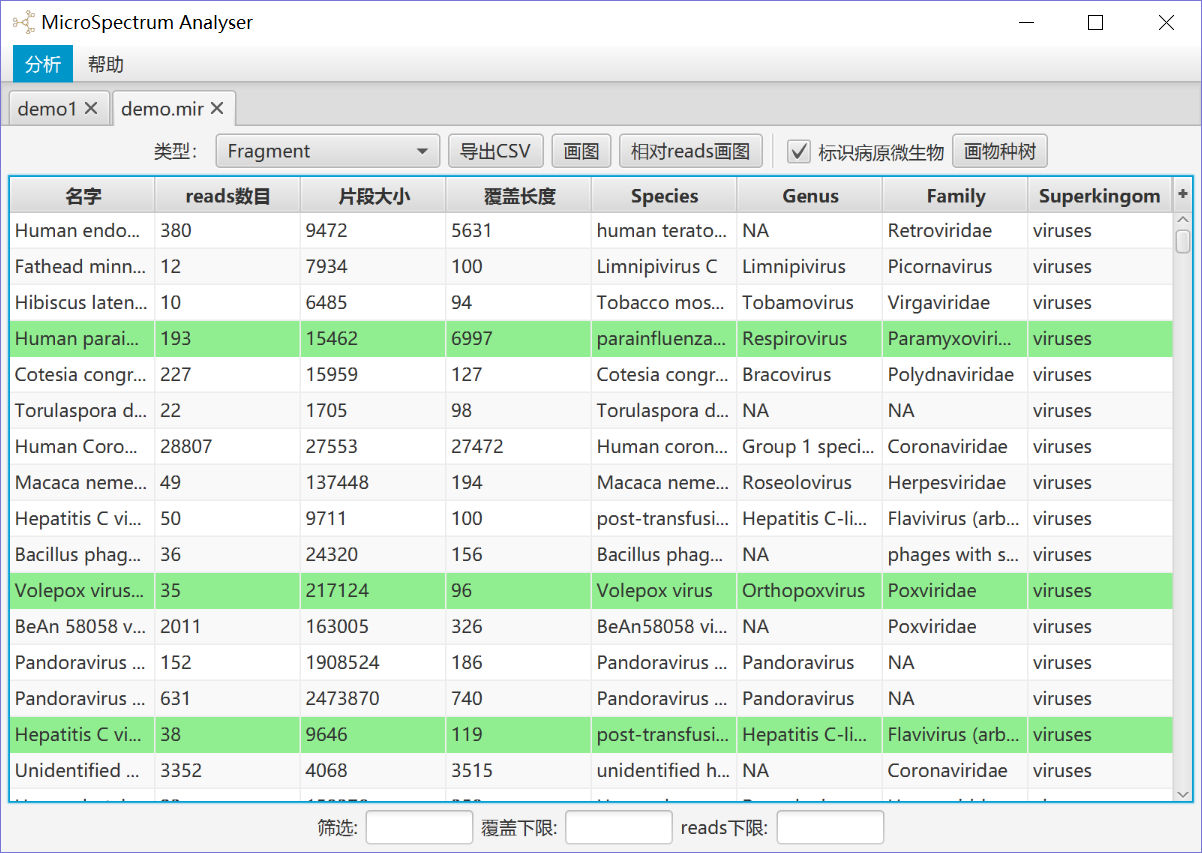Close the demo.mir tab
1202x853 pixels.
click(216, 109)
